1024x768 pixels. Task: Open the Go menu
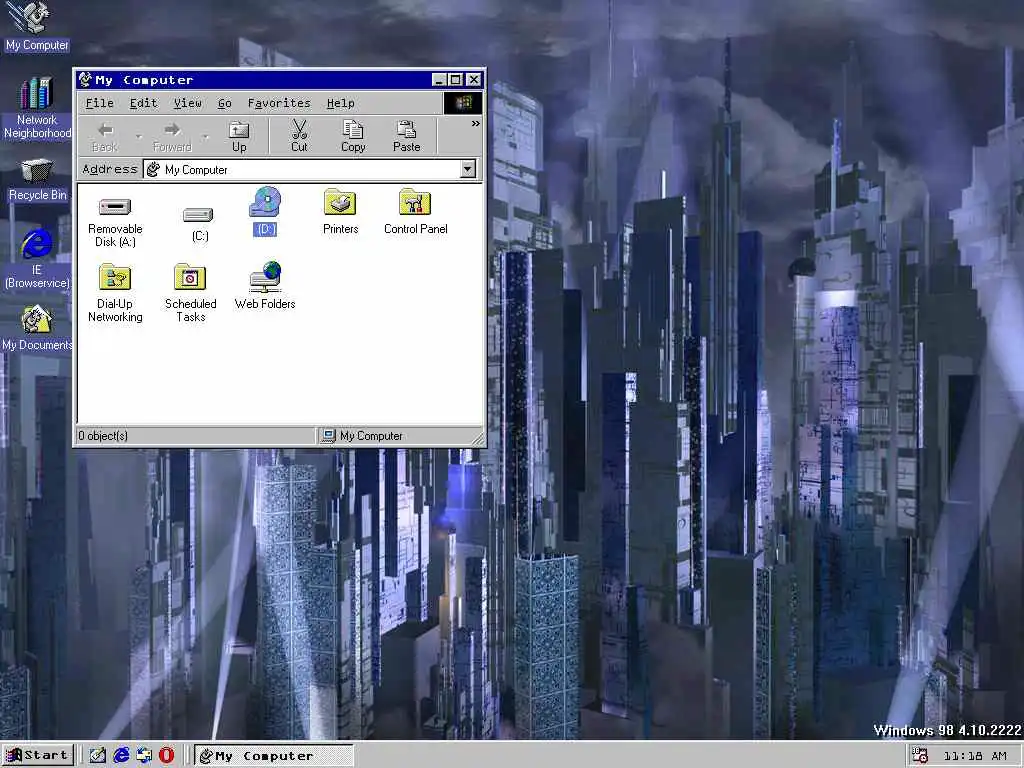225,103
